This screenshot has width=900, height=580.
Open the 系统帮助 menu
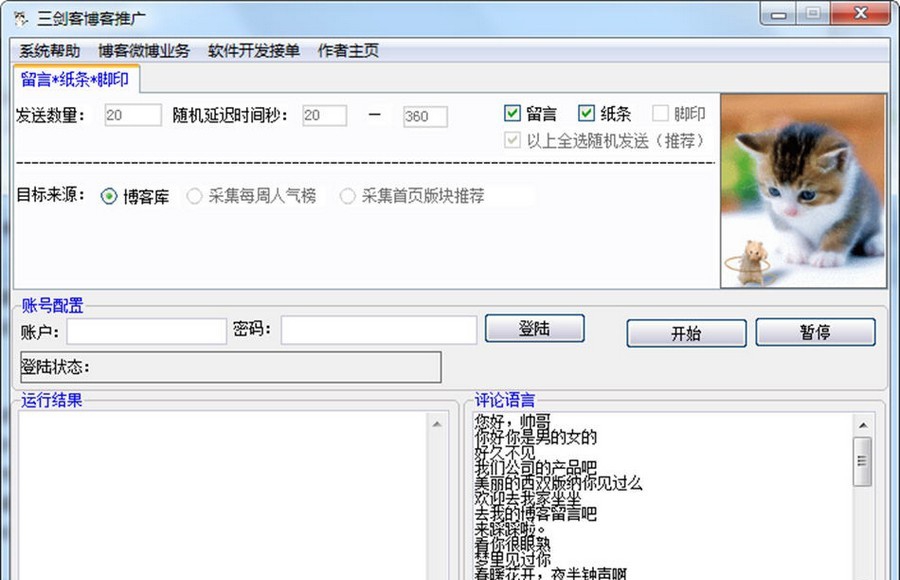tap(49, 51)
